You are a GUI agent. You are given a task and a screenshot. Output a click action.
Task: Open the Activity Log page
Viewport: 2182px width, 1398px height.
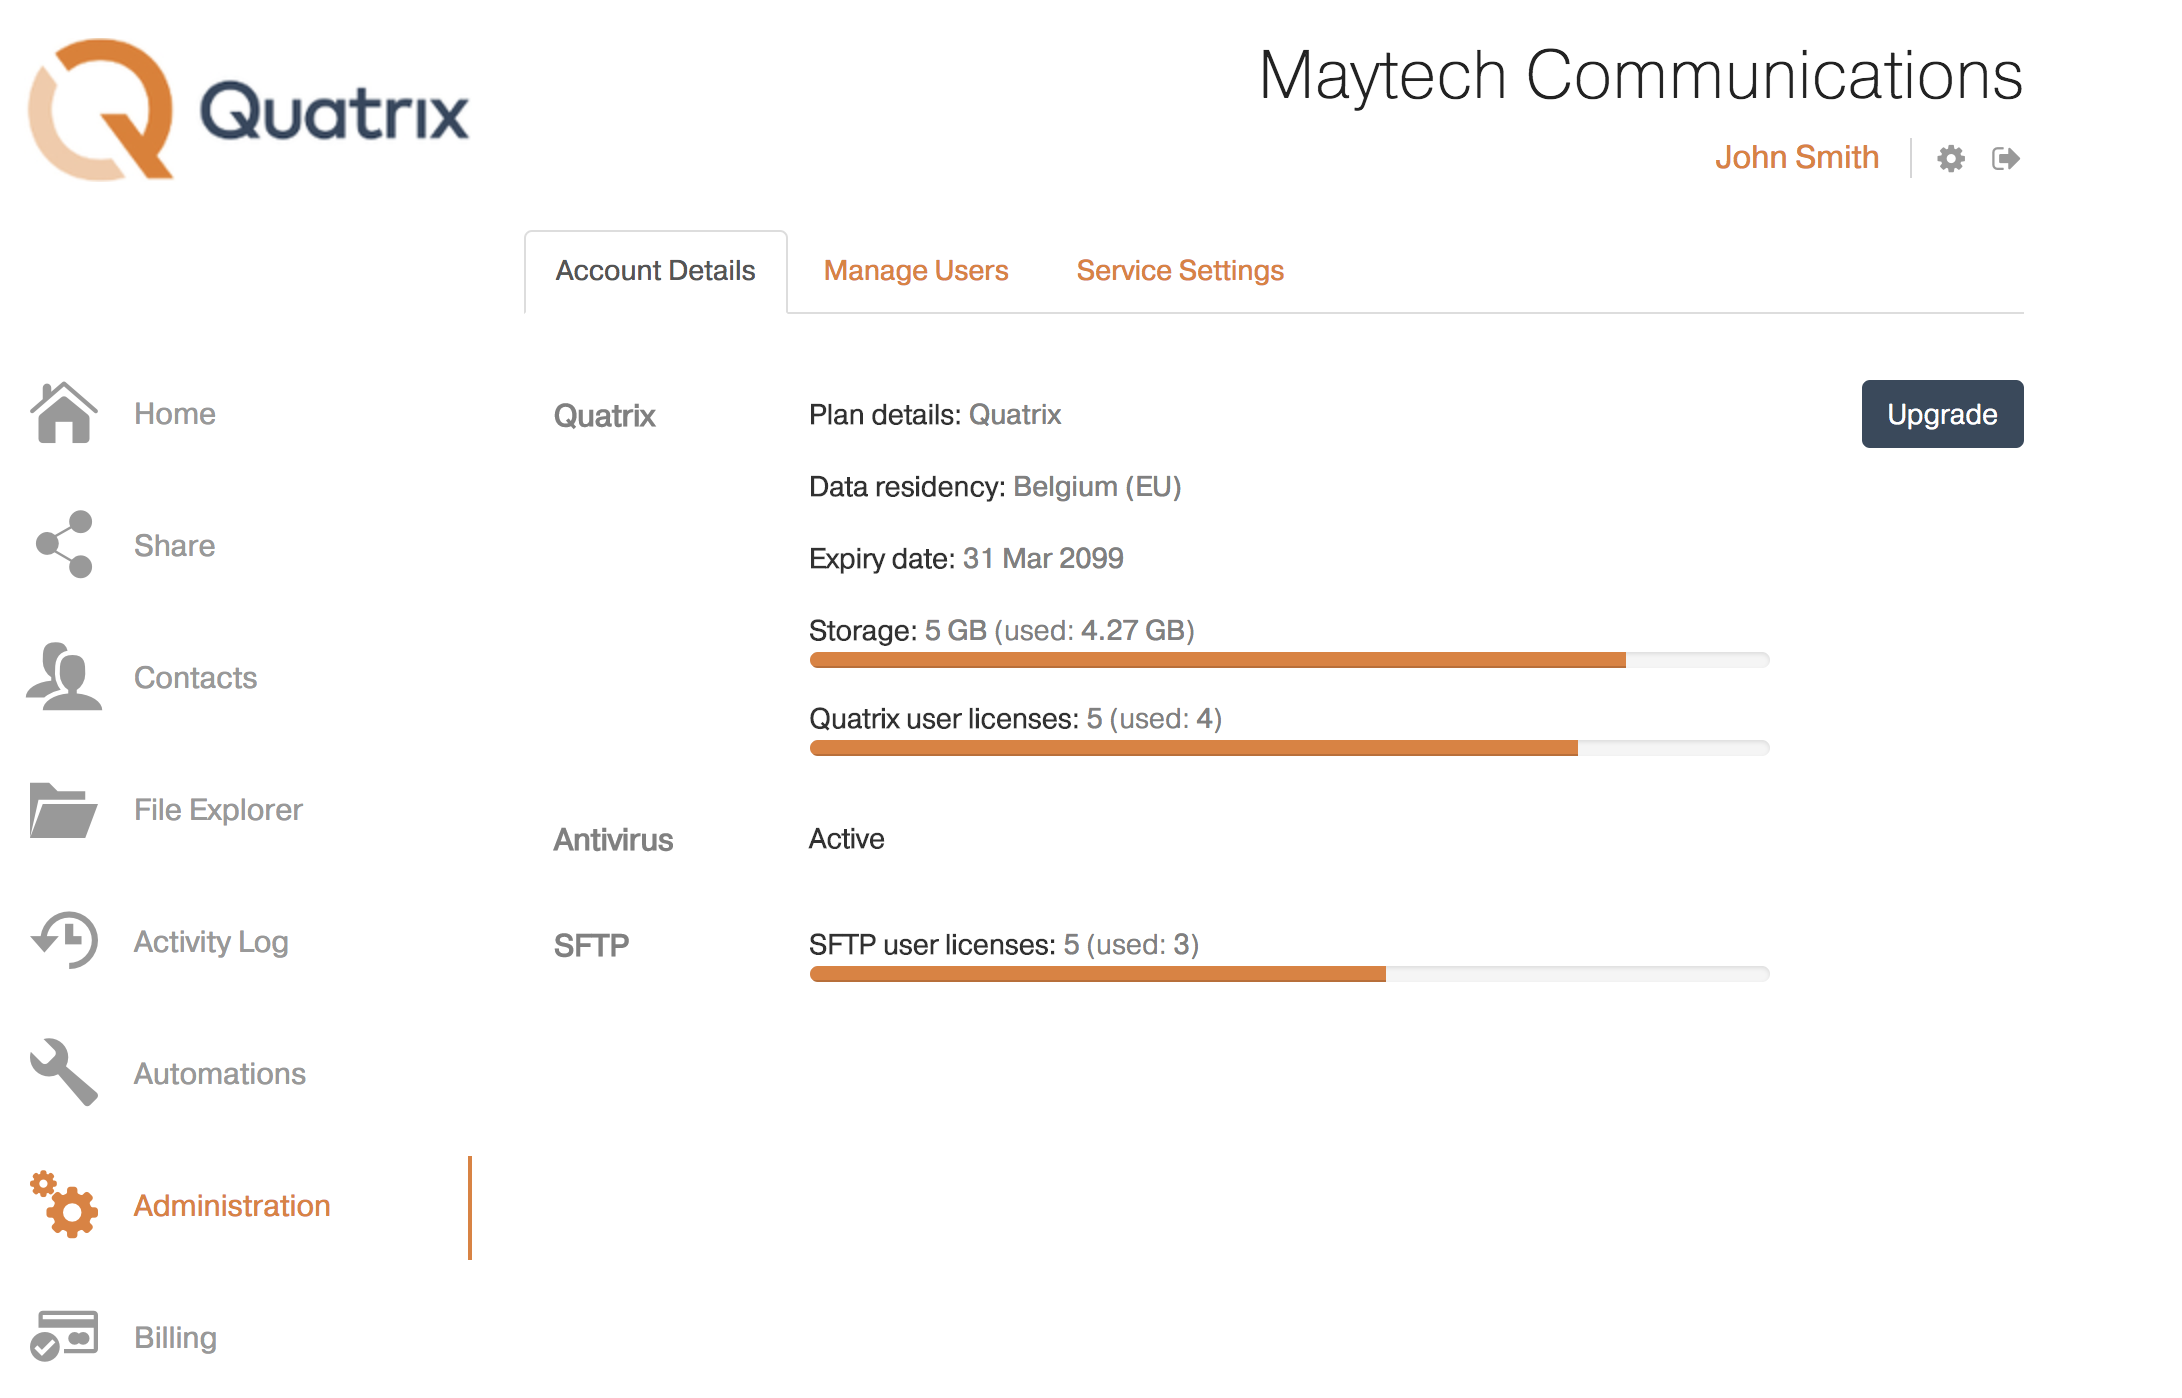pyautogui.click(x=211, y=942)
